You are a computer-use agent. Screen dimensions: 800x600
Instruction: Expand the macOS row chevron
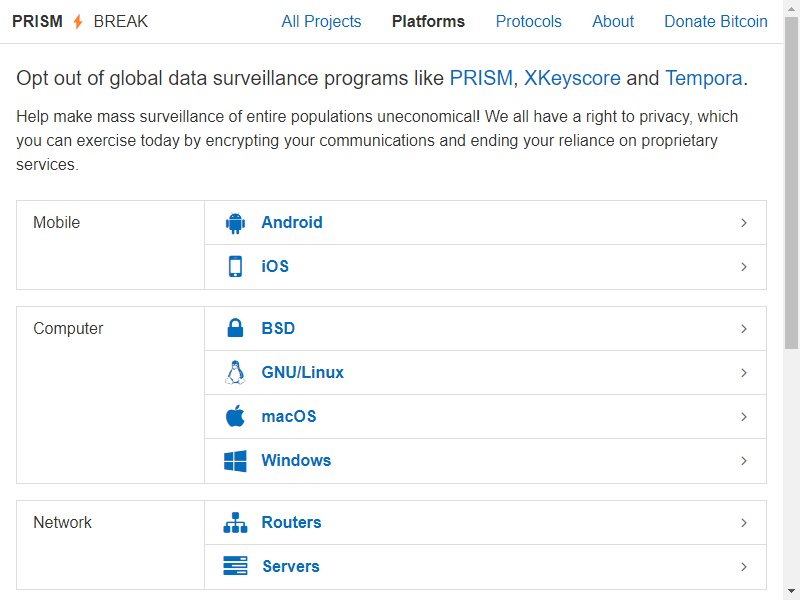pyautogui.click(x=744, y=417)
